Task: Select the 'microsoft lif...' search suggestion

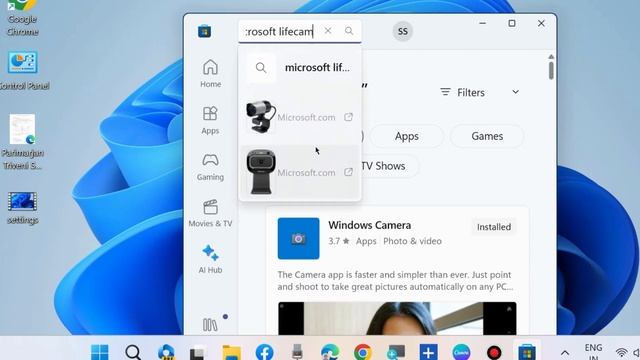Action: (x=300, y=67)
